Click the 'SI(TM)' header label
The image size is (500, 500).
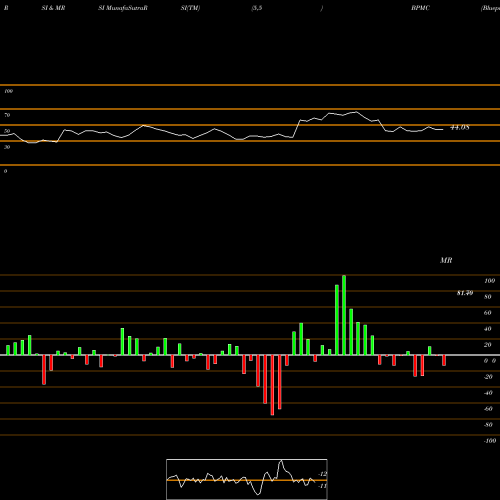190,8
